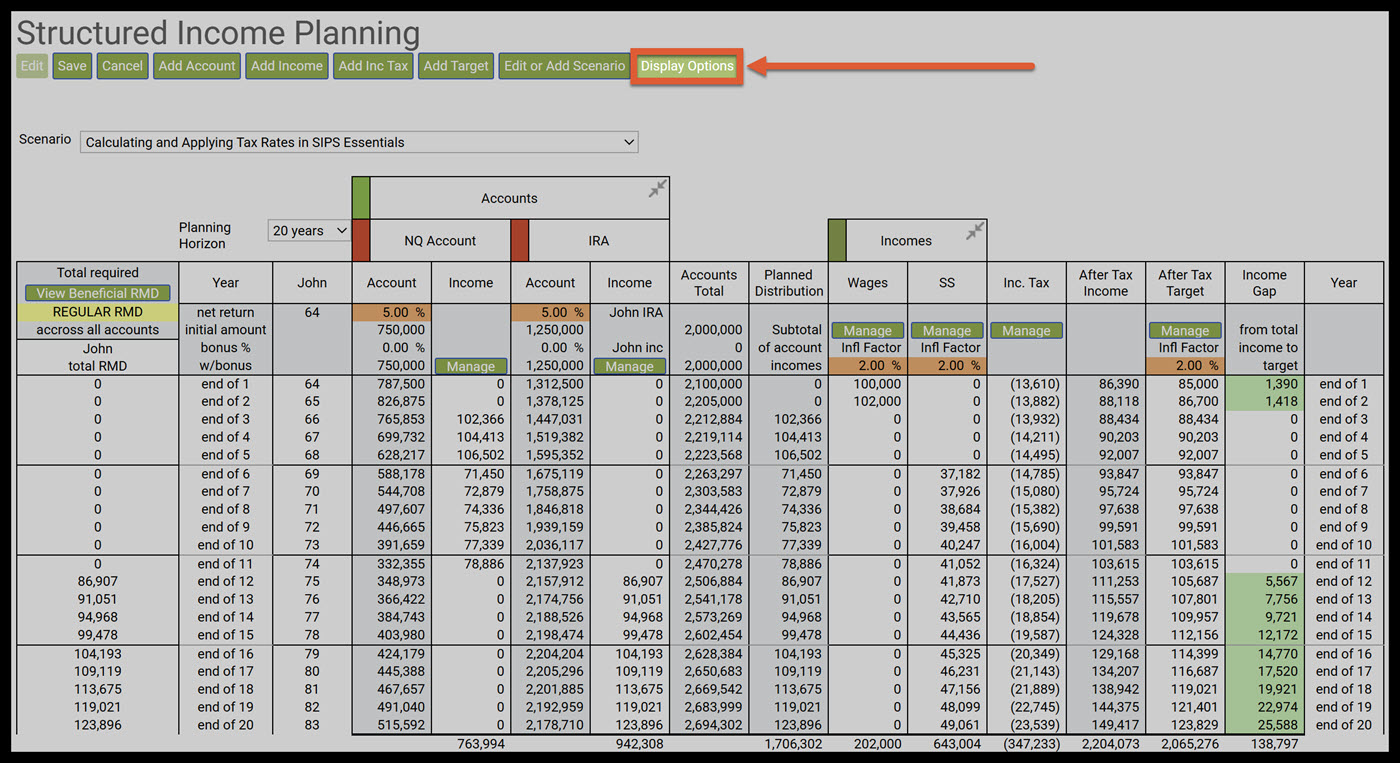Select the 1,390 income gap cell
The height and width of the screenshot is (763, 1400).
point(1265,384)
